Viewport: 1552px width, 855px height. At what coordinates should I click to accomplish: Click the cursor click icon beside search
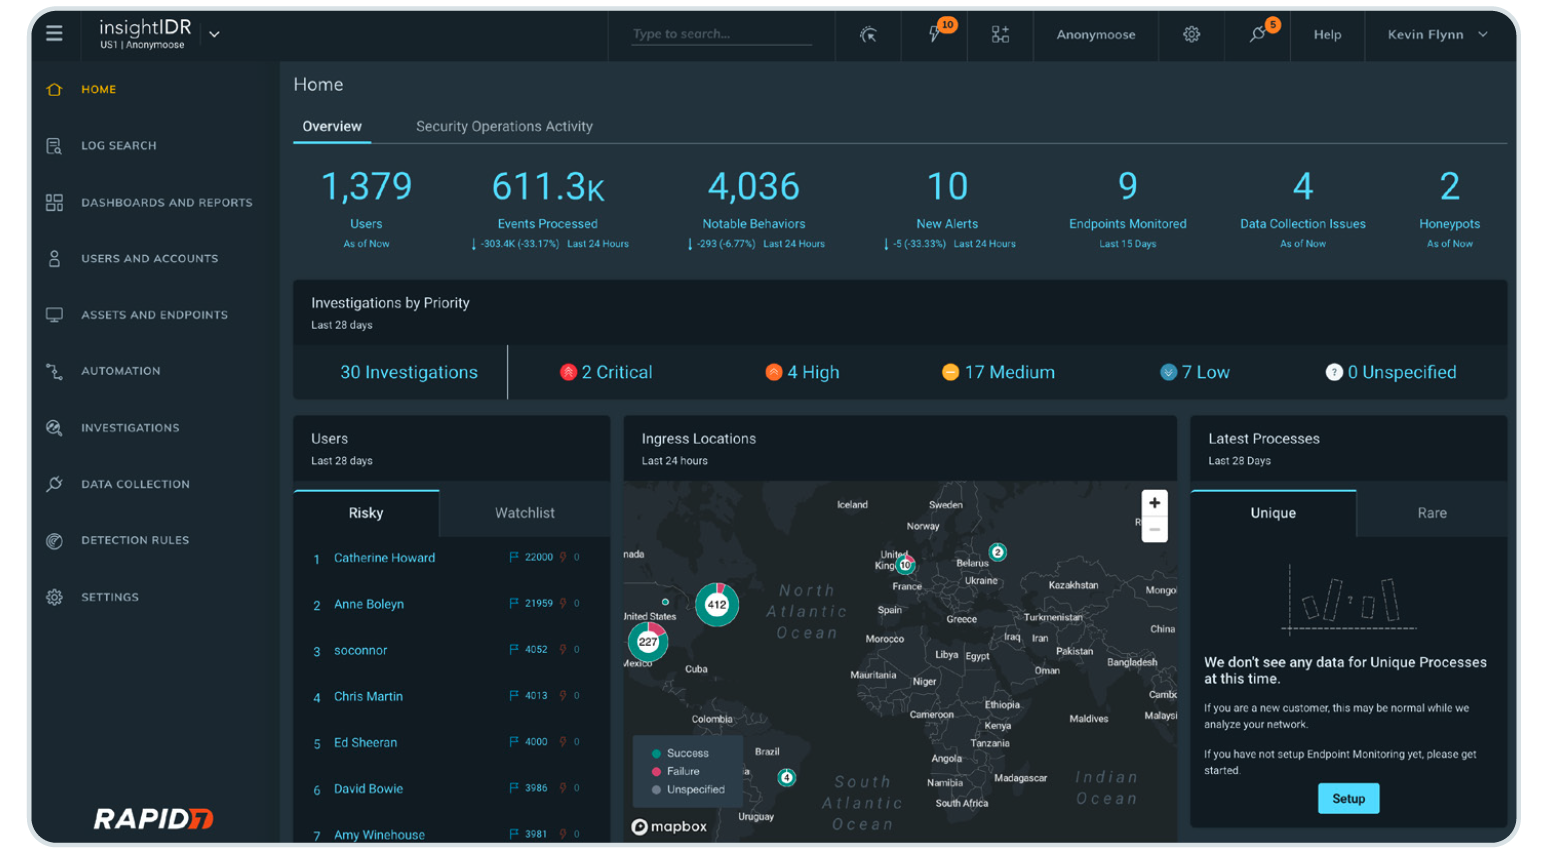point(868,34)
